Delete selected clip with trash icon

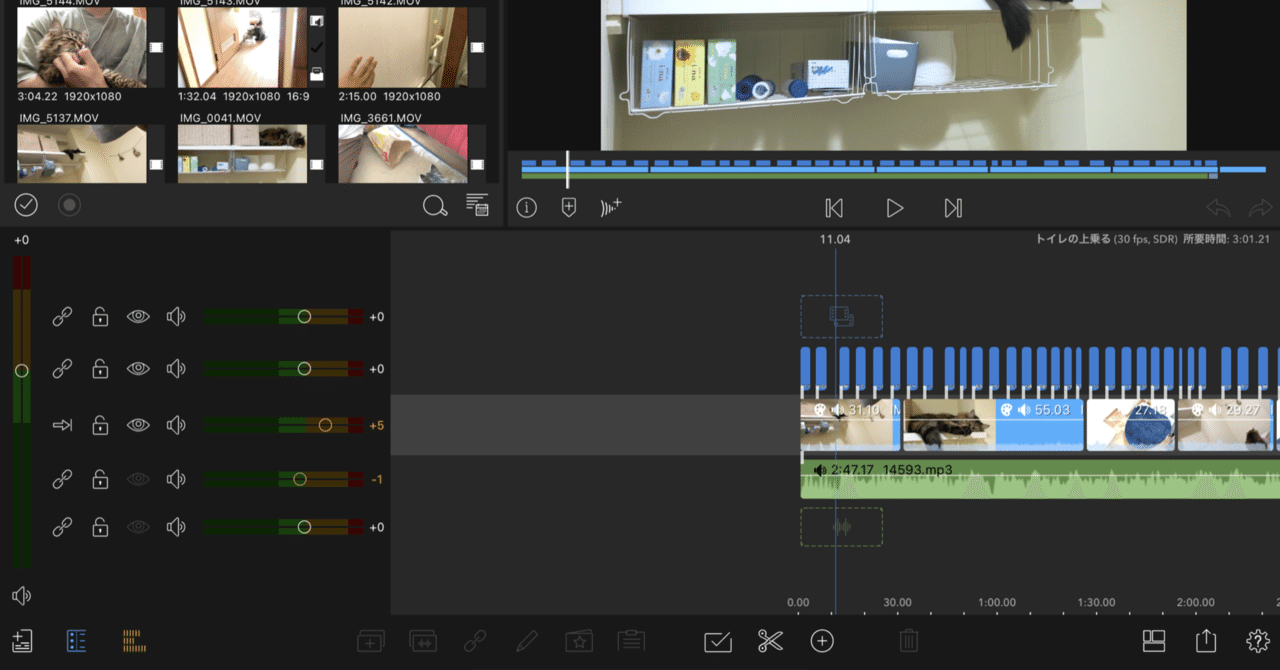pos(909,641)
